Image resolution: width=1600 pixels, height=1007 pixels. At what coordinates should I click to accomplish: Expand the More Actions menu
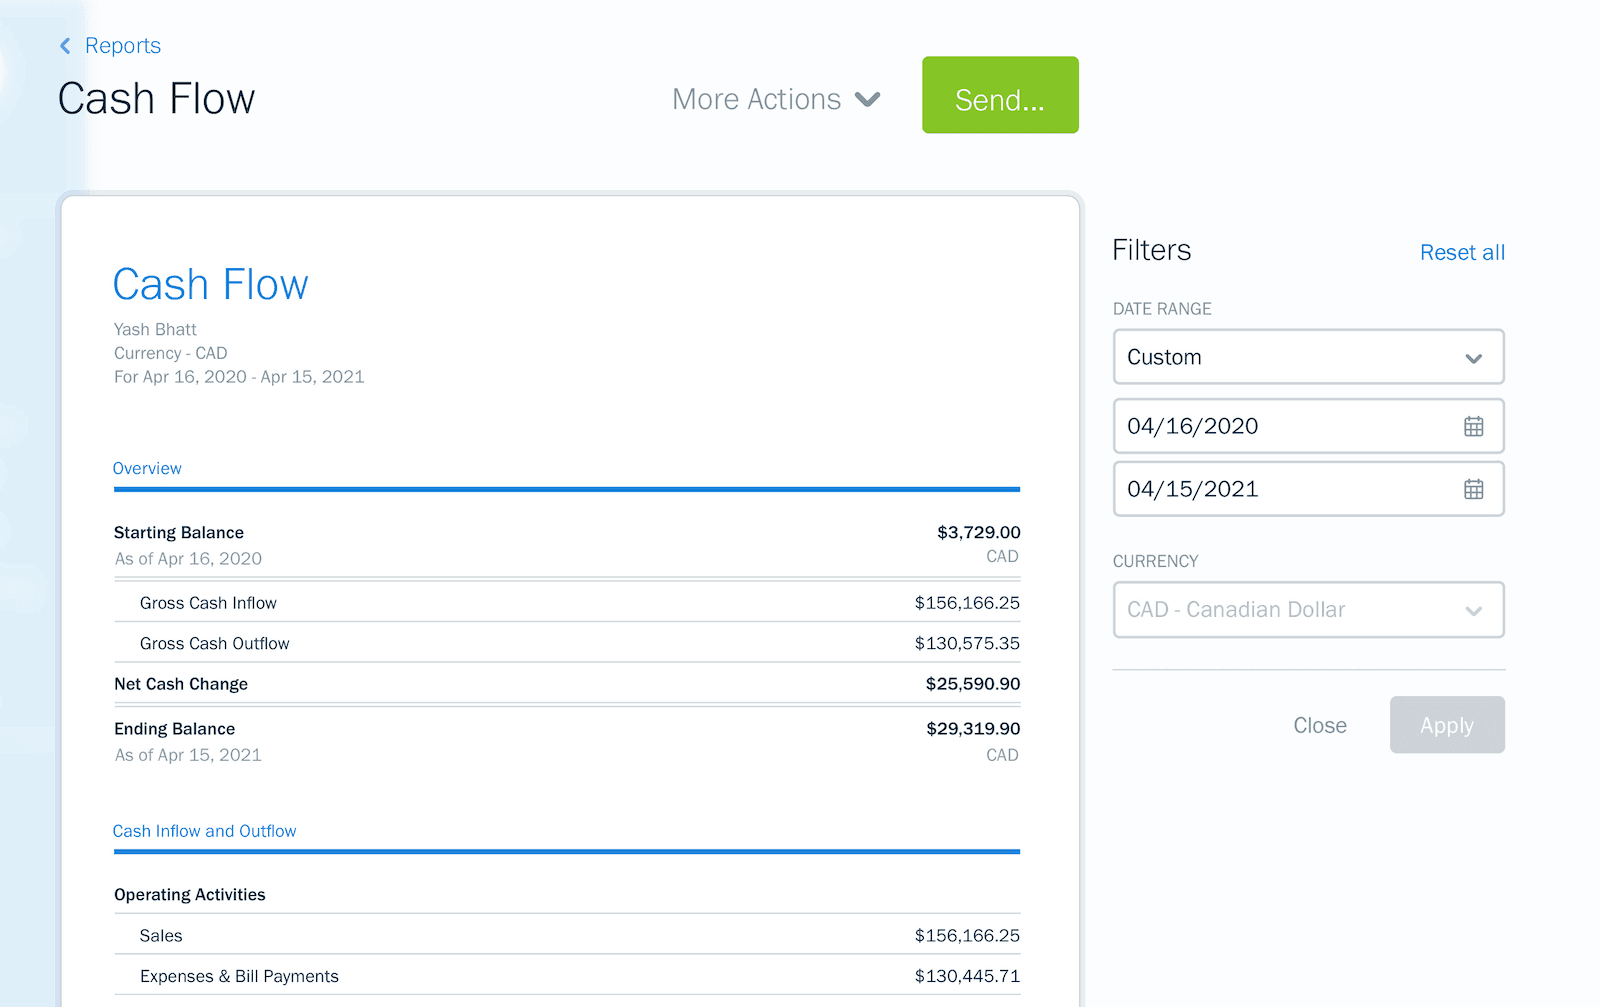776,100
